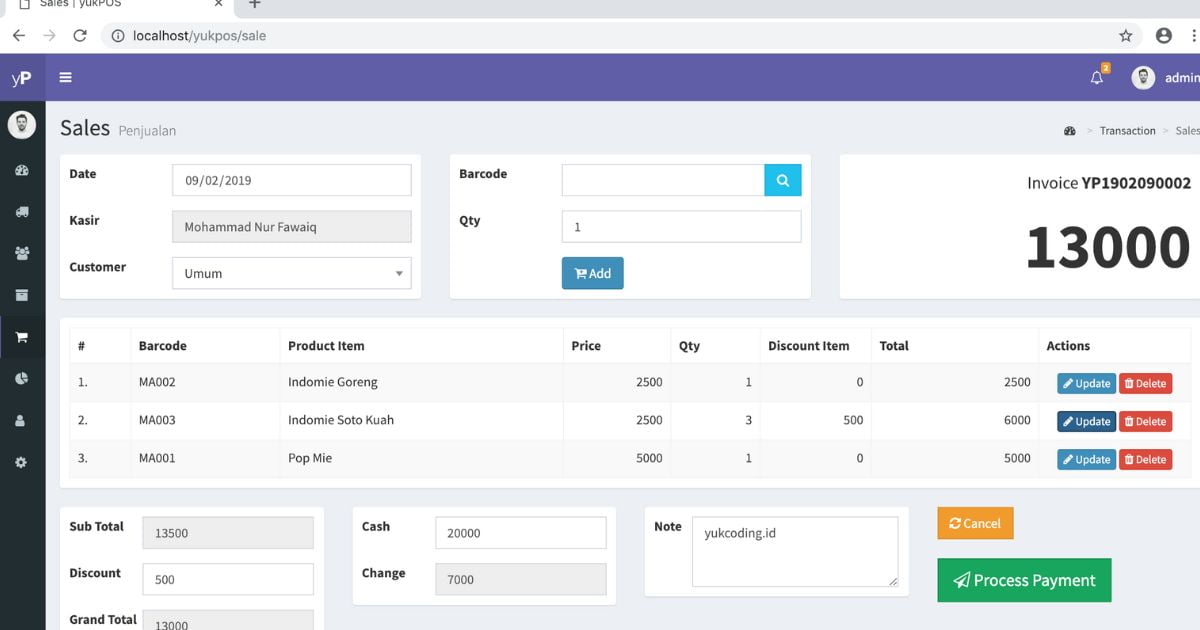Screen dimensions: 1200x630
Task: Bookmark this page with the star icon
Action: (x=1126, y=35)
